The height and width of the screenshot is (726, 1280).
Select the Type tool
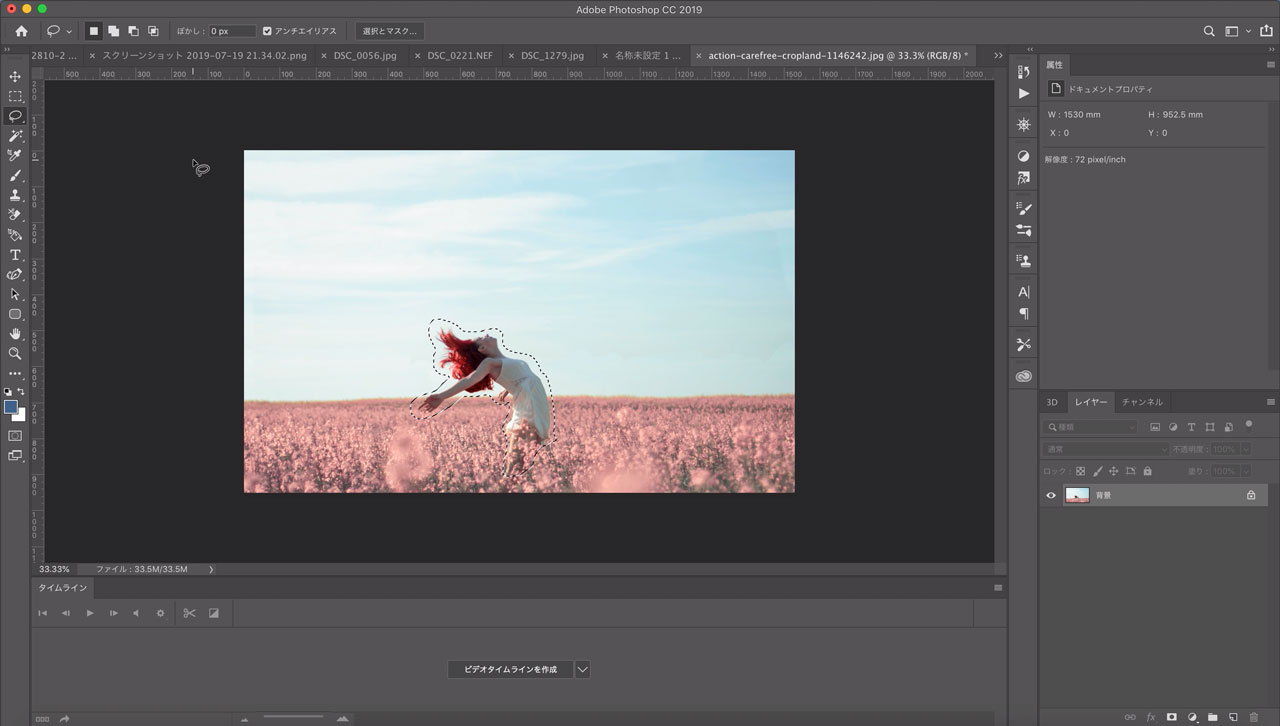(15, 255)
